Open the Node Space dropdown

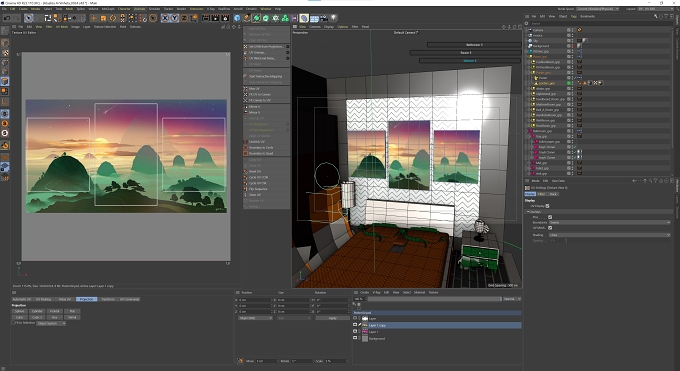click(x=598, y=9)
